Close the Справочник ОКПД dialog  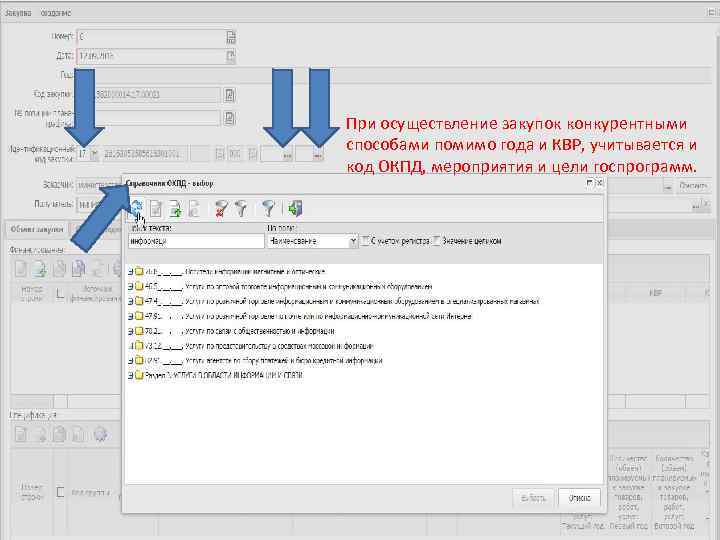[599, 183]
